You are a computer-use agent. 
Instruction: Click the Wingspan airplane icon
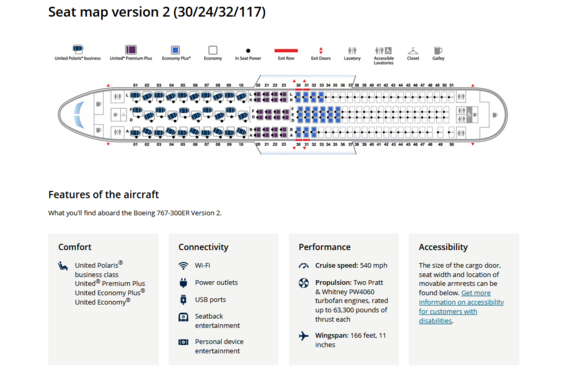(x=304, y=336)
